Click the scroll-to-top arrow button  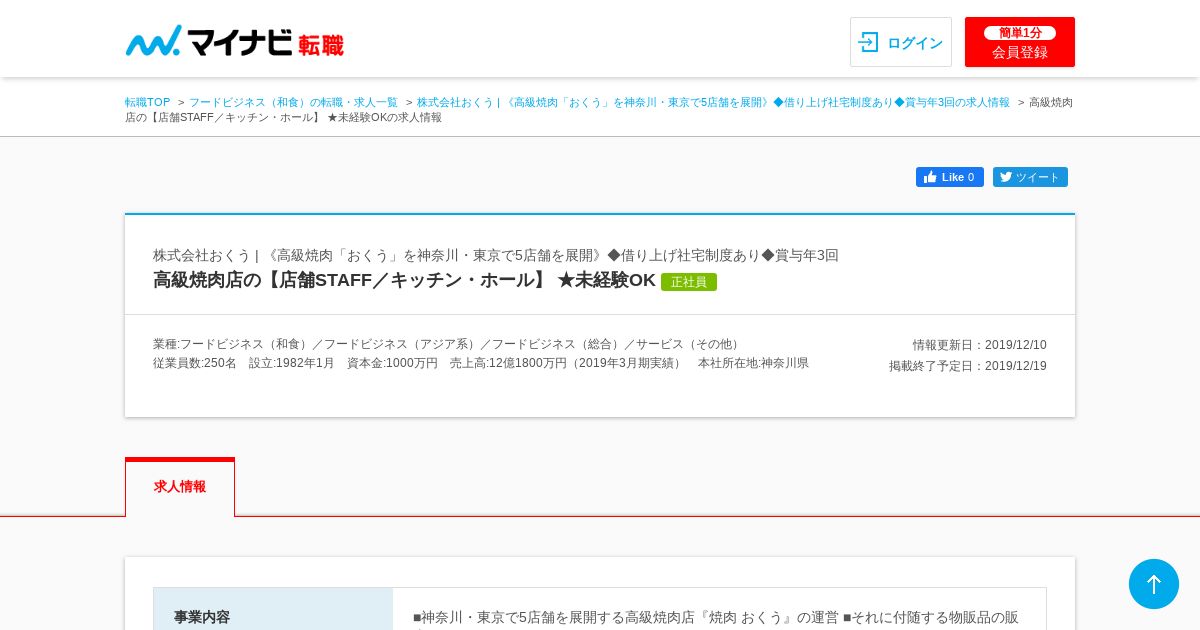(x=1154, y=584)
